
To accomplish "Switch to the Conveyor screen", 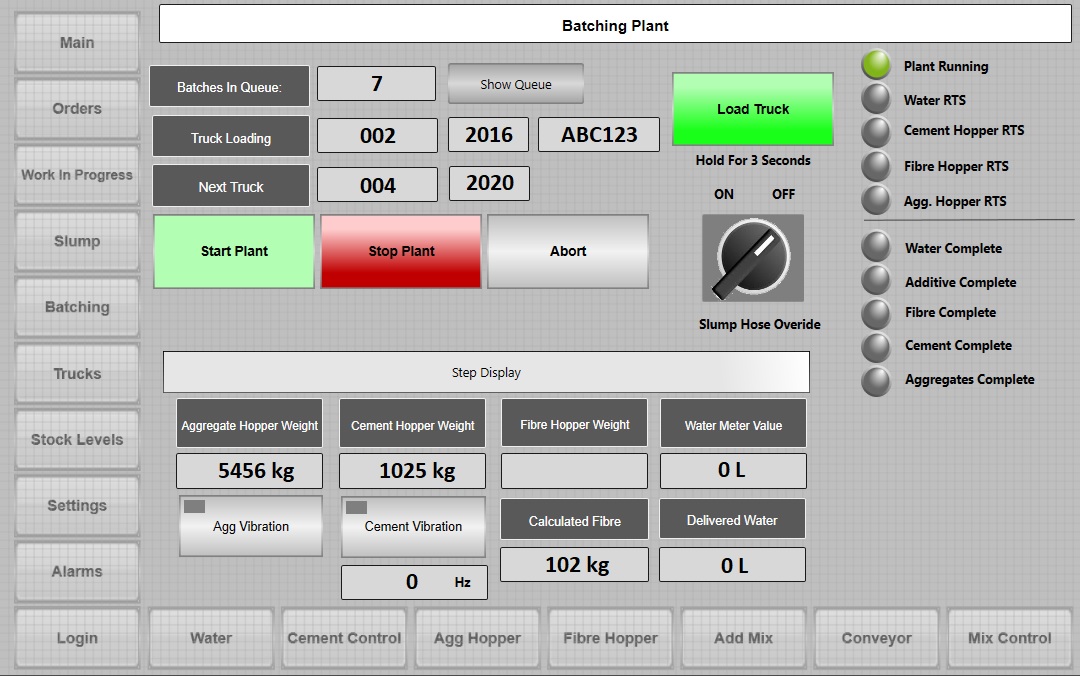I will (876, 638).
